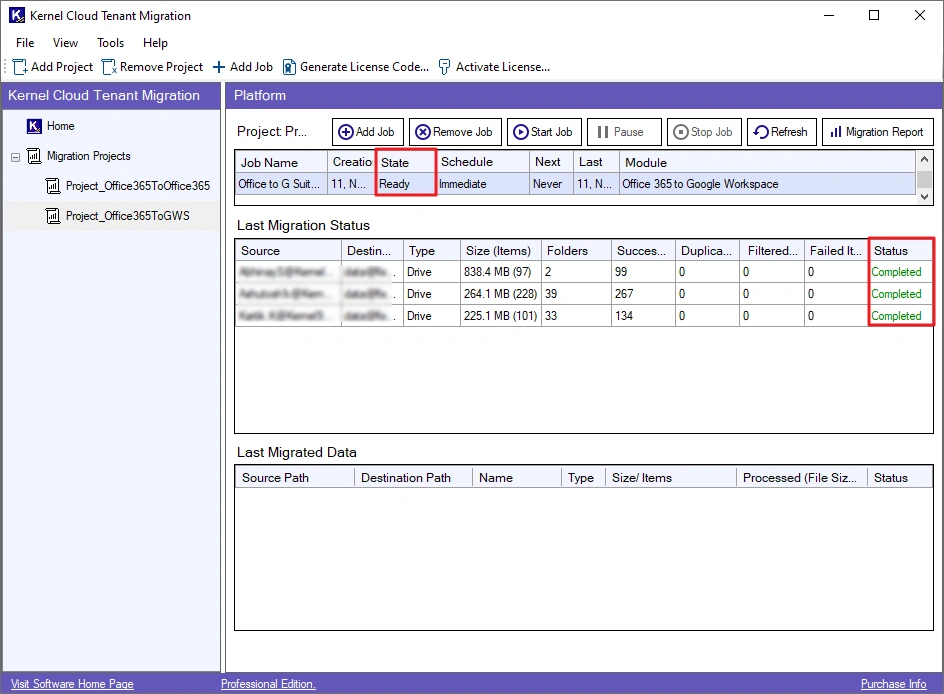944x694 pixels.
Task: Open the Purchase Info link
Action: [893, 684]
